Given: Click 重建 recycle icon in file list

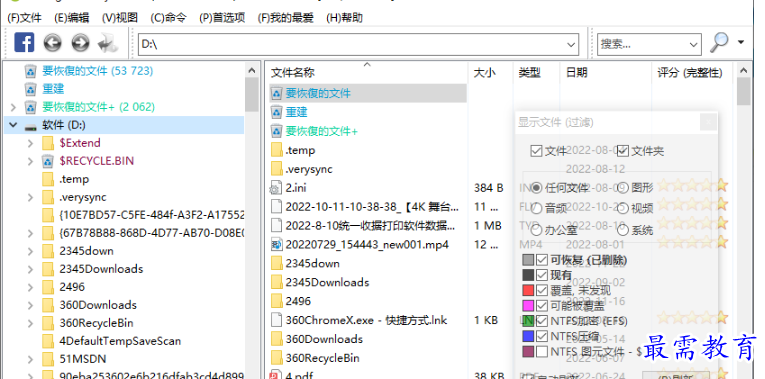Looking at the screenshot, I should [277, 112].
